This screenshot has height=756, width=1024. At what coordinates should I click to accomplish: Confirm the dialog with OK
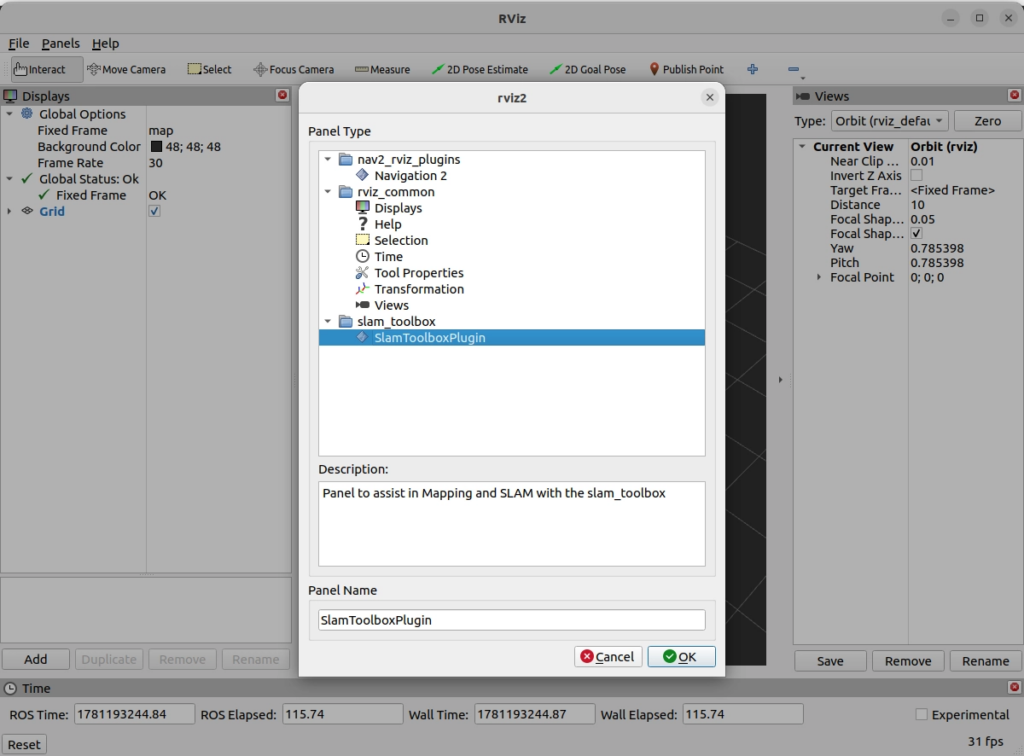tap(681, 656)
